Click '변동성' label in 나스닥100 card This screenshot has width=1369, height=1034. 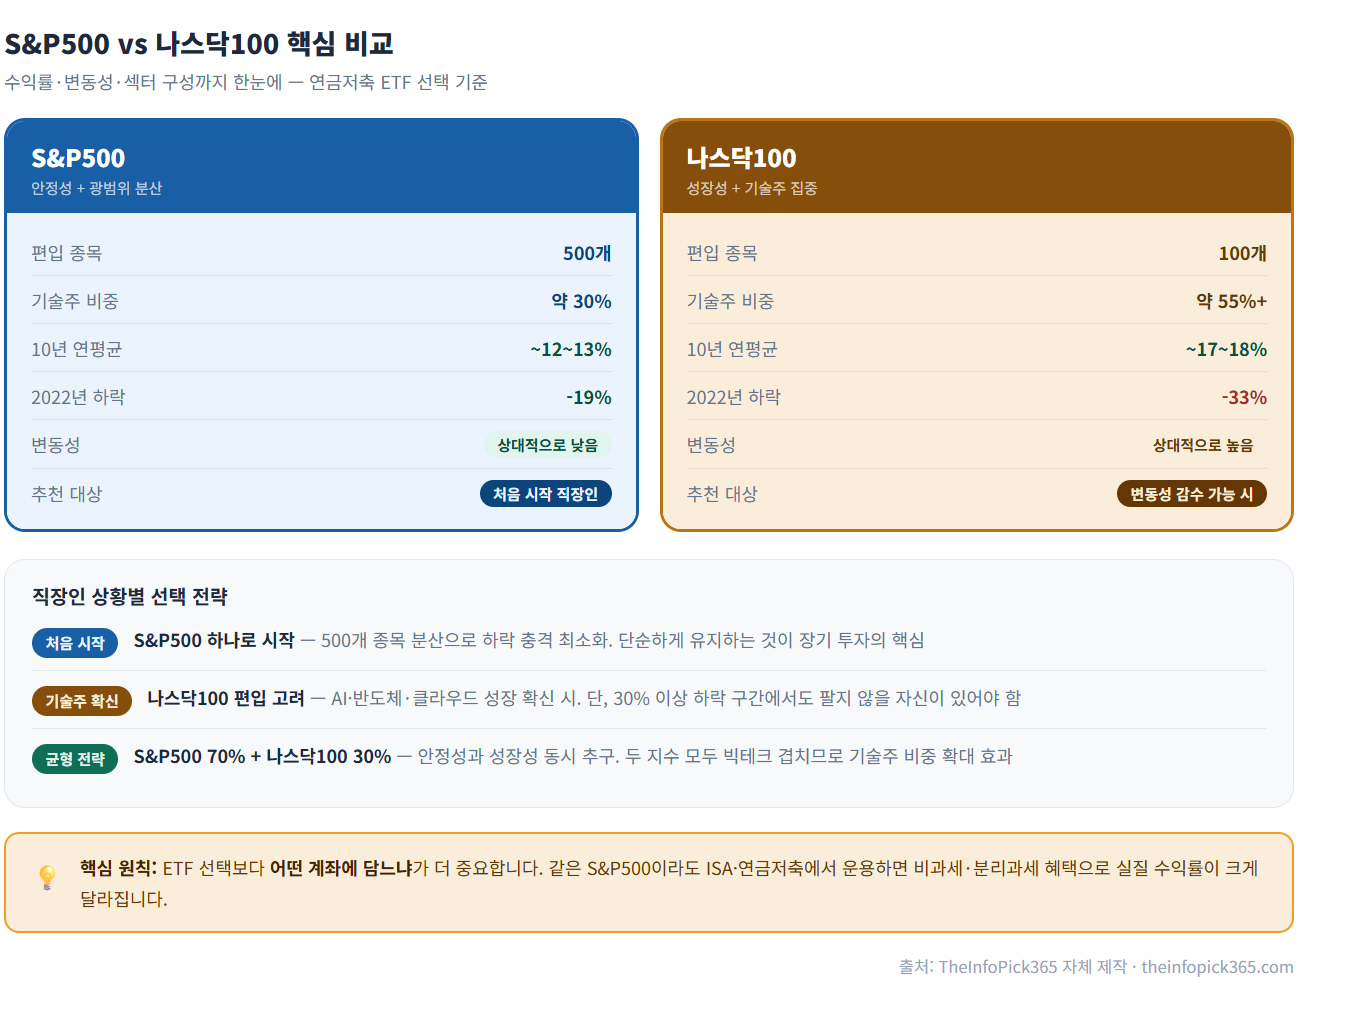coord(710,445)
